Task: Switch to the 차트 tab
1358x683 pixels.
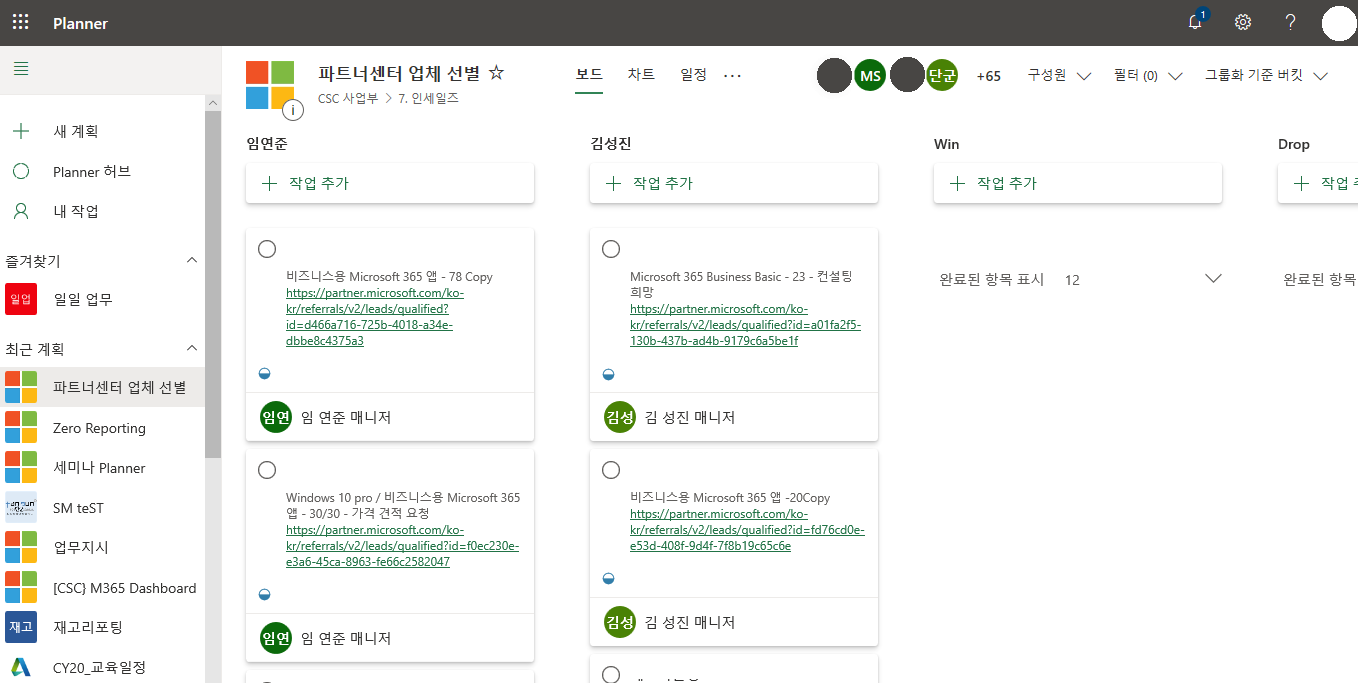Action: point(641,75)
